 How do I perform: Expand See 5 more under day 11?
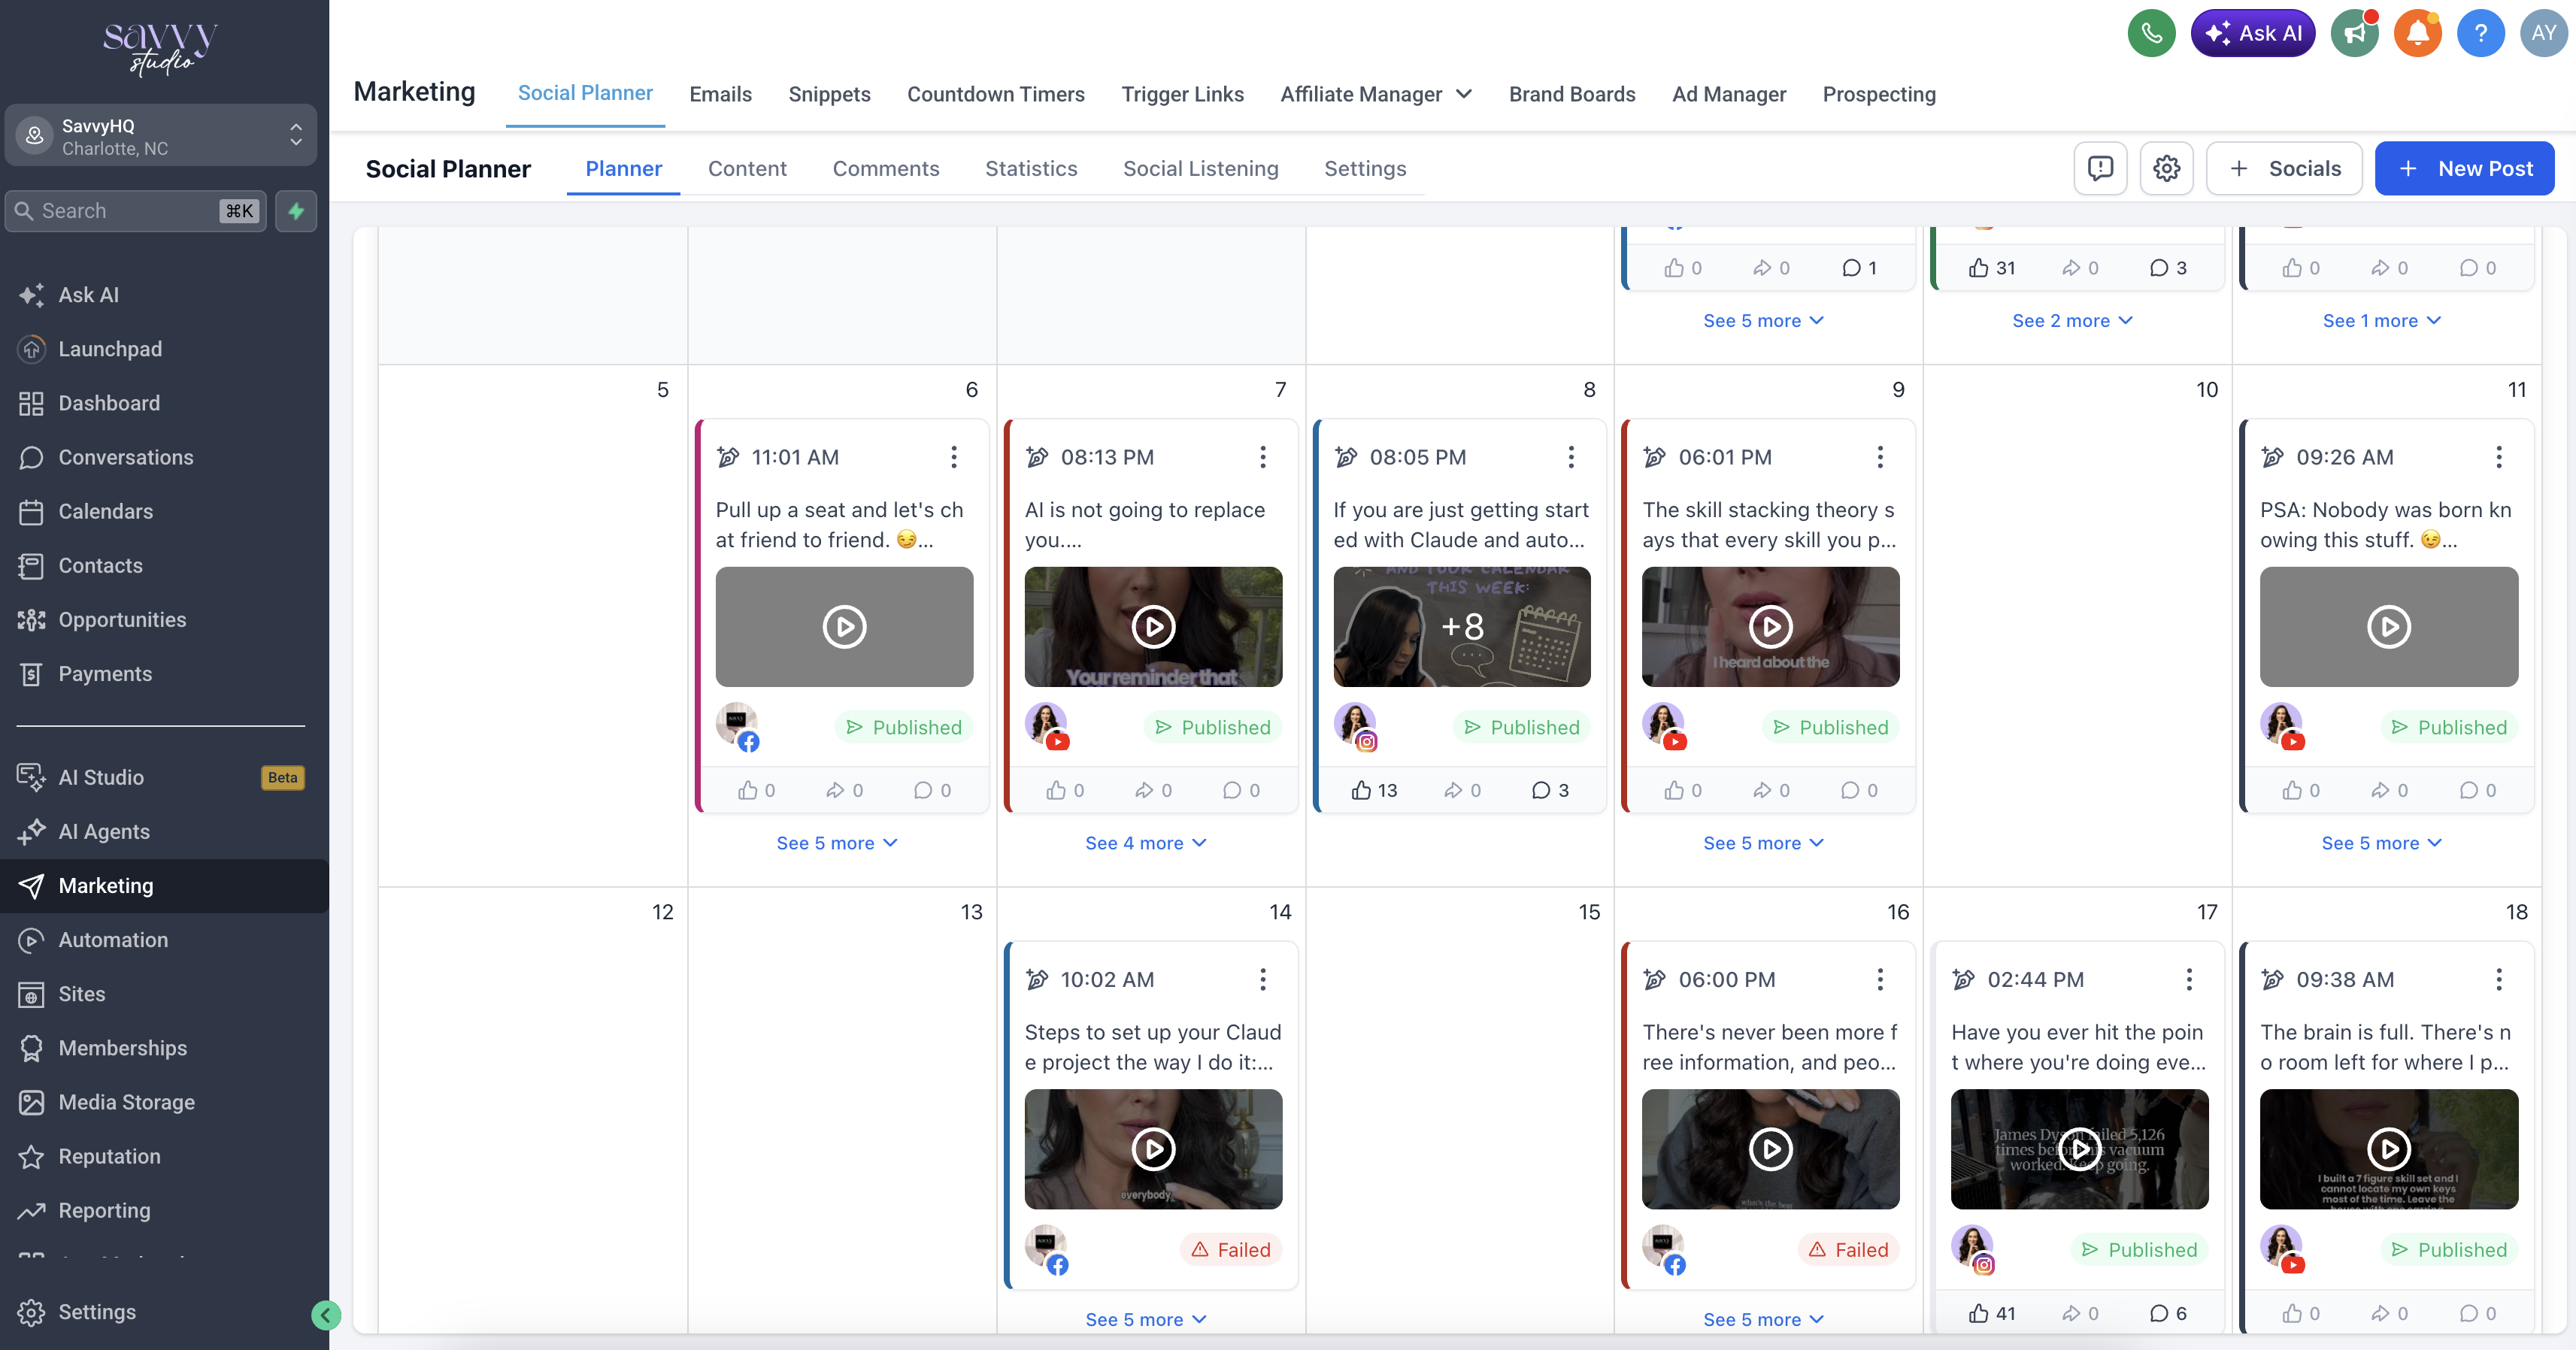[x=2382, y=843]
